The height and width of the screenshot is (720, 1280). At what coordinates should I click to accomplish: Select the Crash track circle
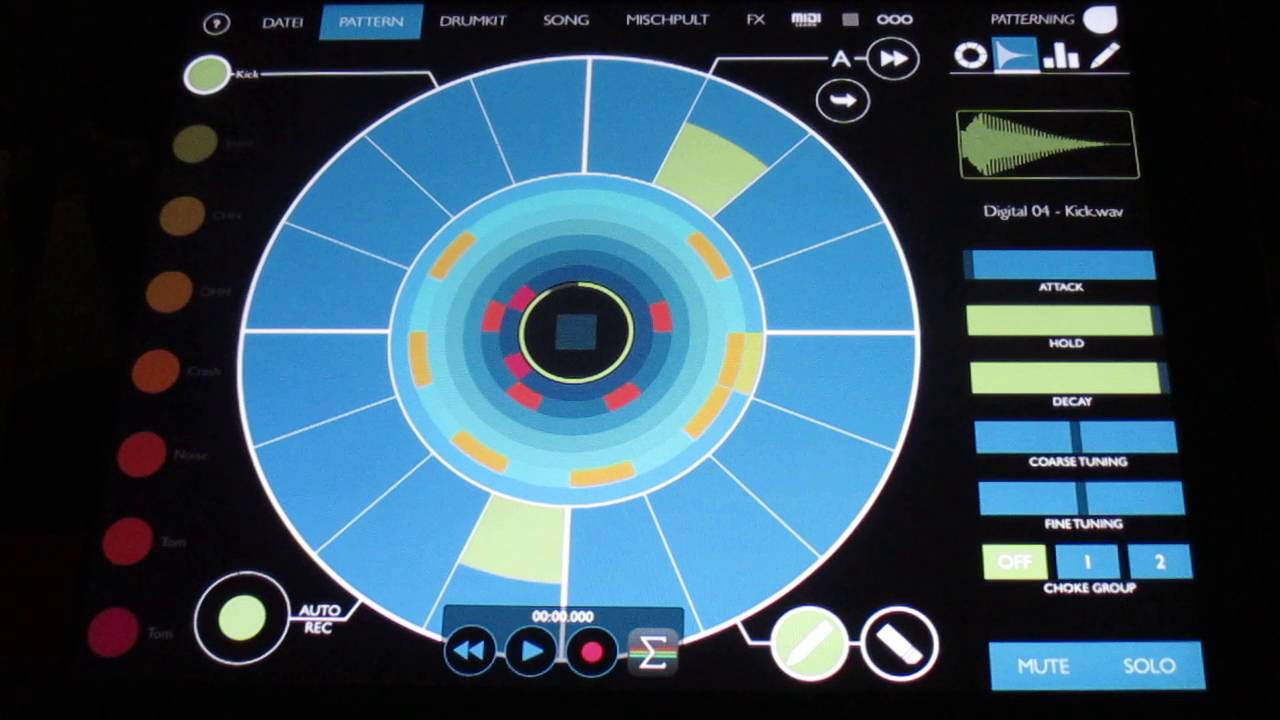point(155,371)
